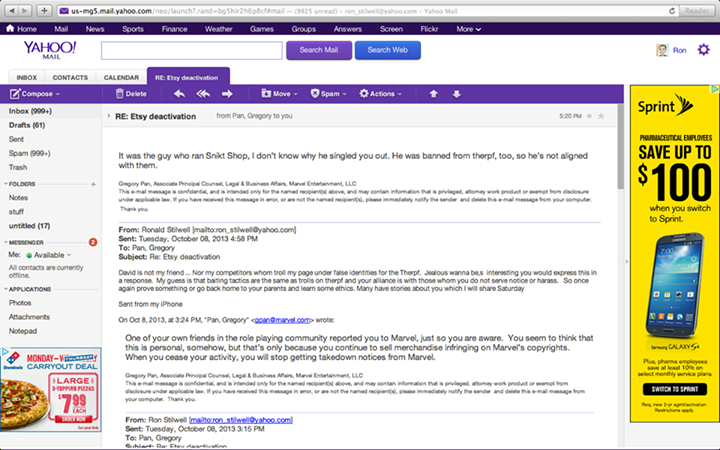Open the untitled (17) folder

29,226
